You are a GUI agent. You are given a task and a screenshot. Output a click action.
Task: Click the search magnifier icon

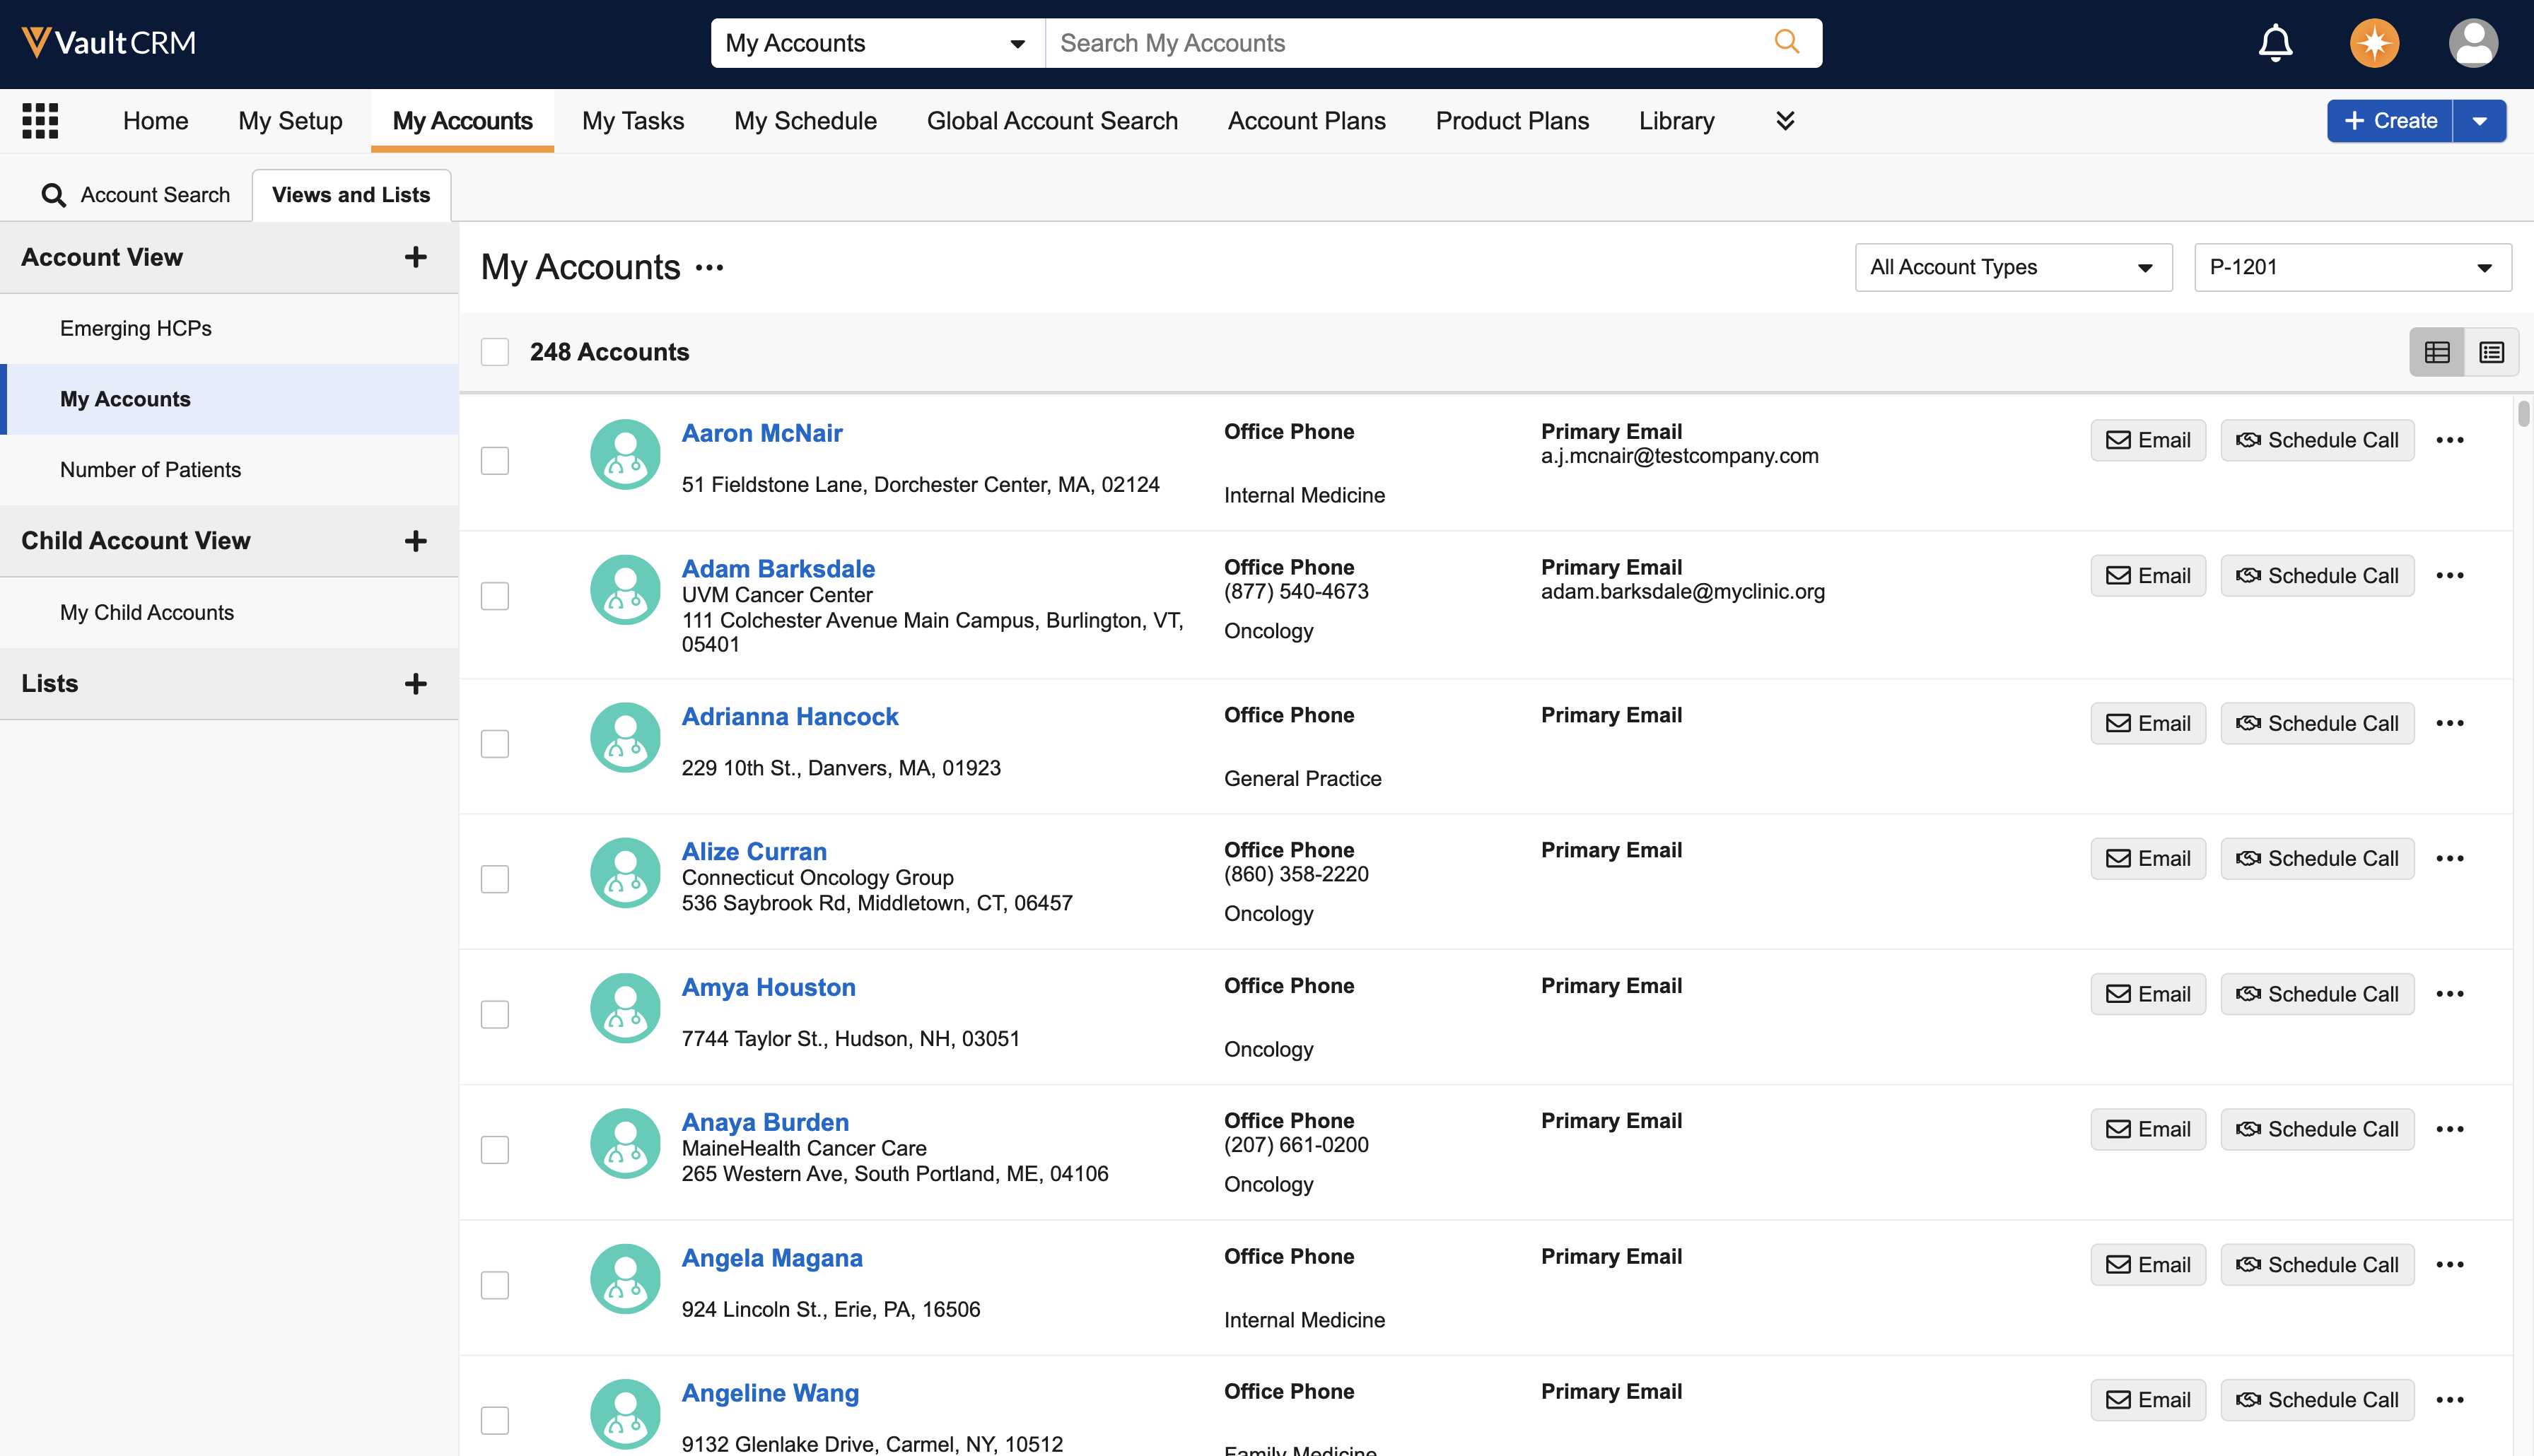point(1786,42)
